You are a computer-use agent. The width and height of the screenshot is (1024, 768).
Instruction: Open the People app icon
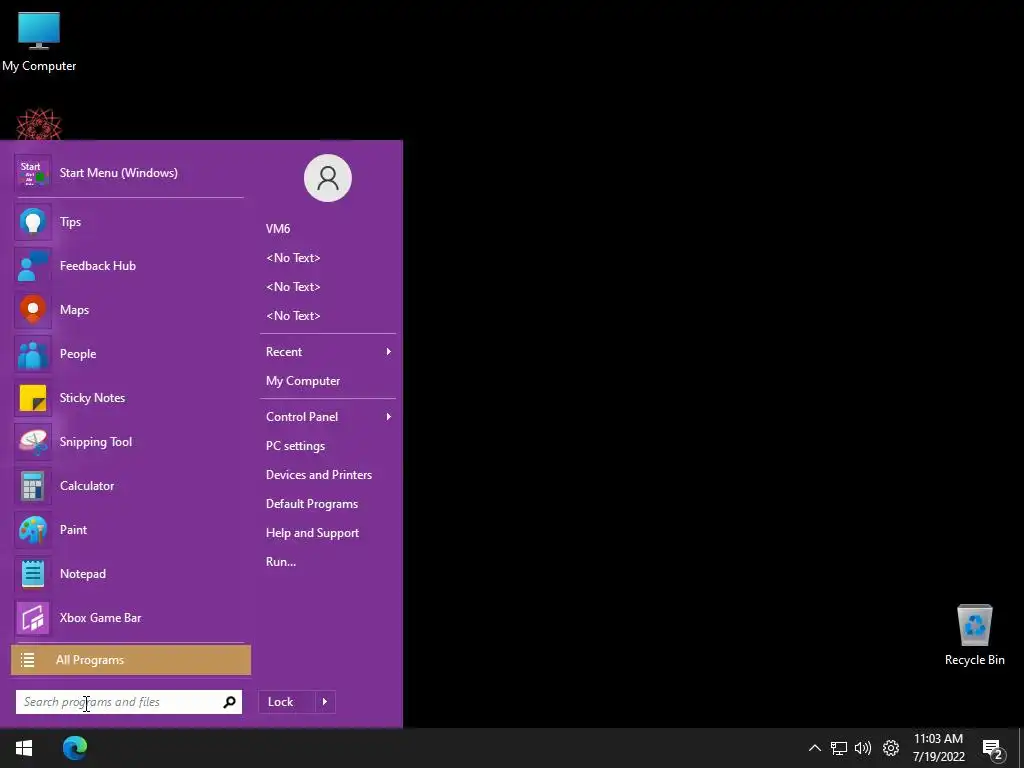tap(33, 354)
